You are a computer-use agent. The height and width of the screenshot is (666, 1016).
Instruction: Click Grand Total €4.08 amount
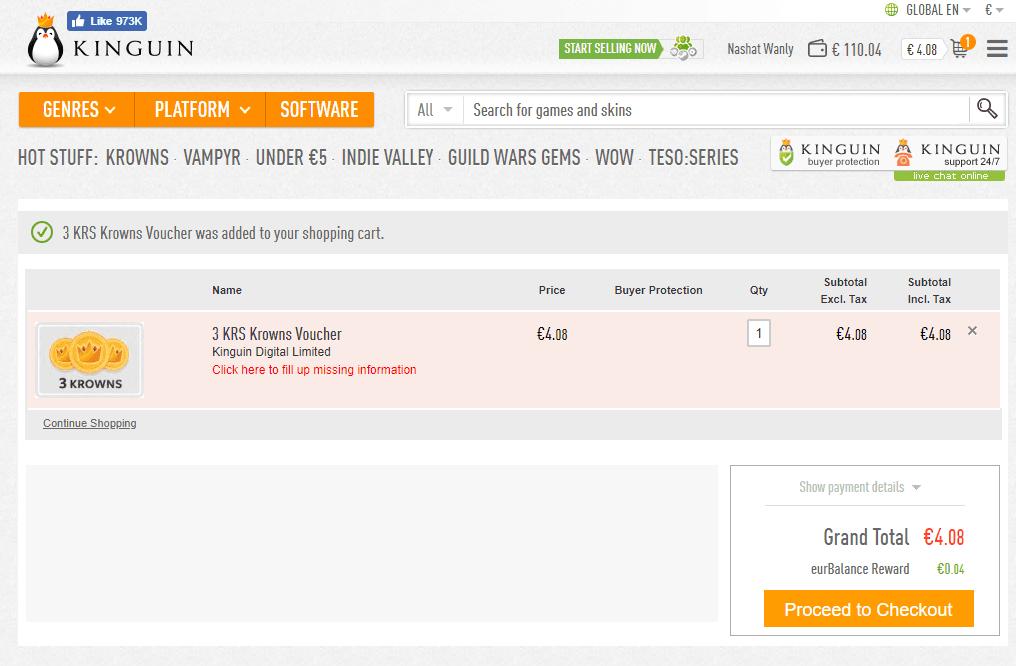(943, 537)
